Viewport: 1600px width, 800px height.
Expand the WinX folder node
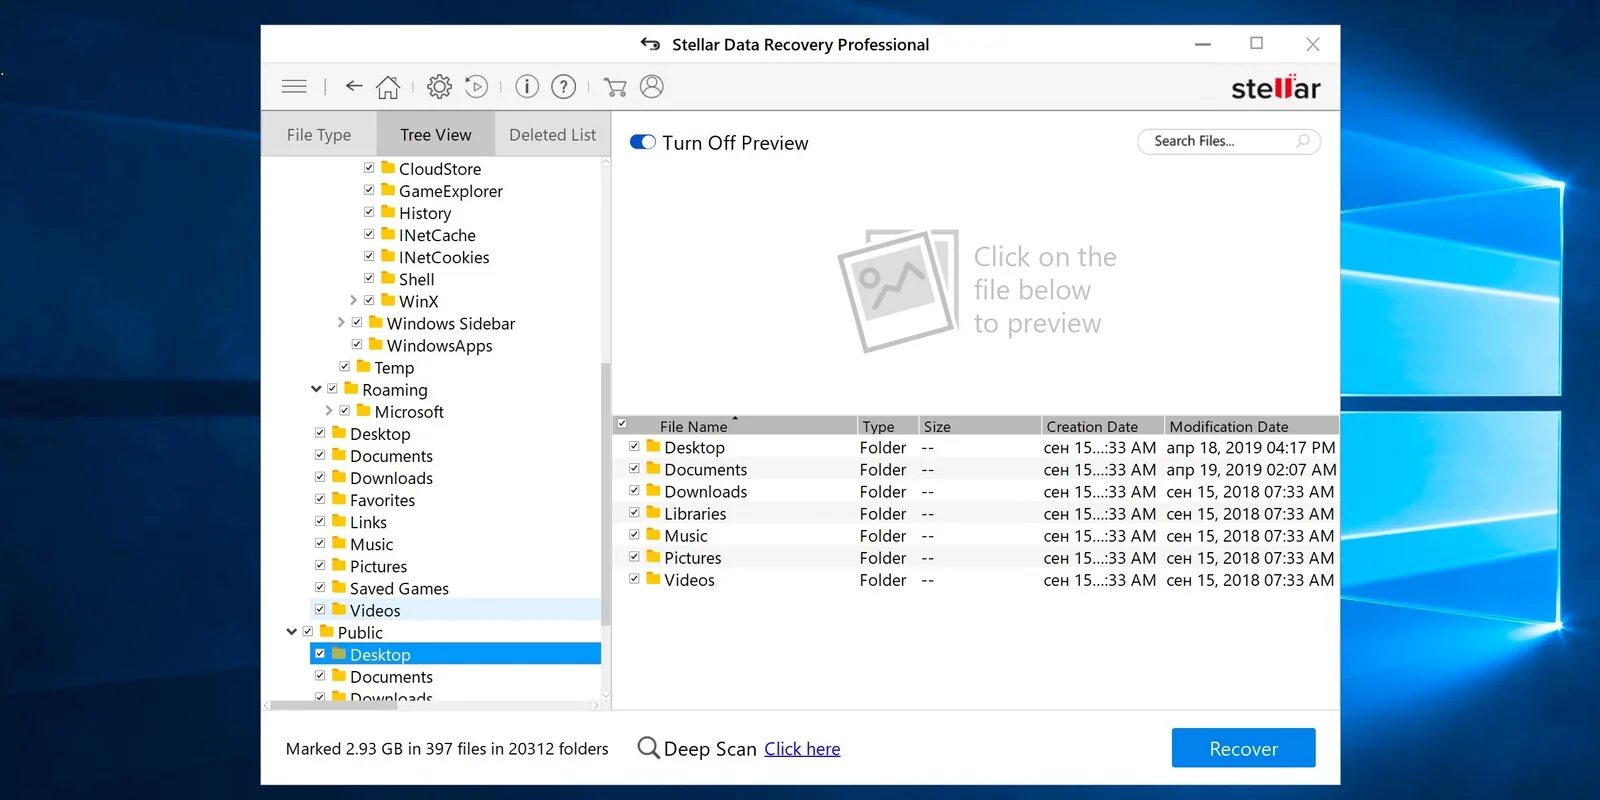[353, 300]
